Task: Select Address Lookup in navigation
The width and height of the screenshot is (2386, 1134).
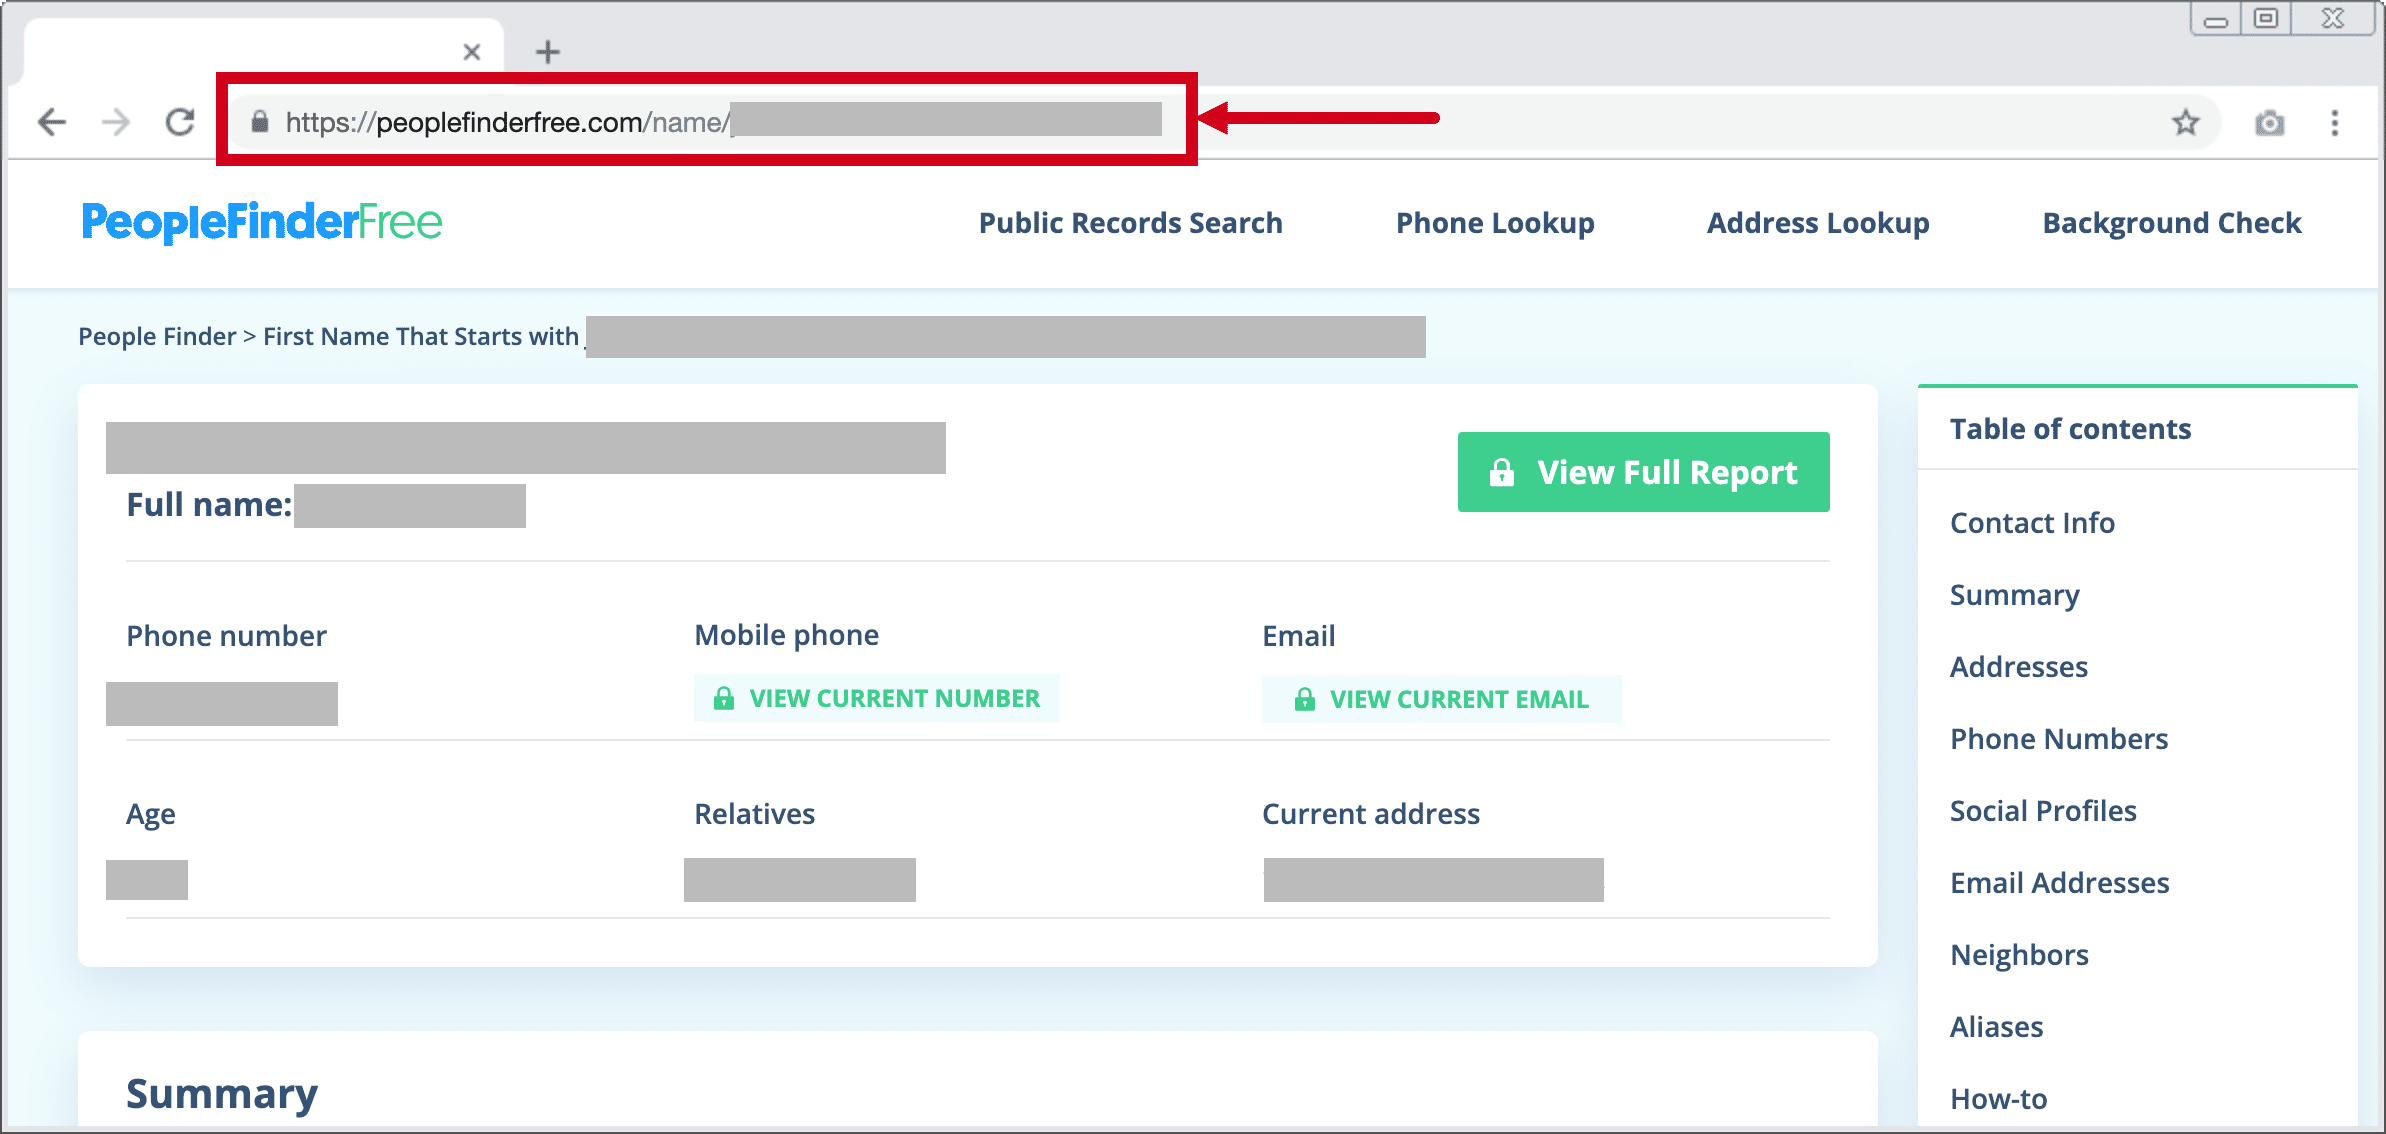Action: (x=1818, y=222)
